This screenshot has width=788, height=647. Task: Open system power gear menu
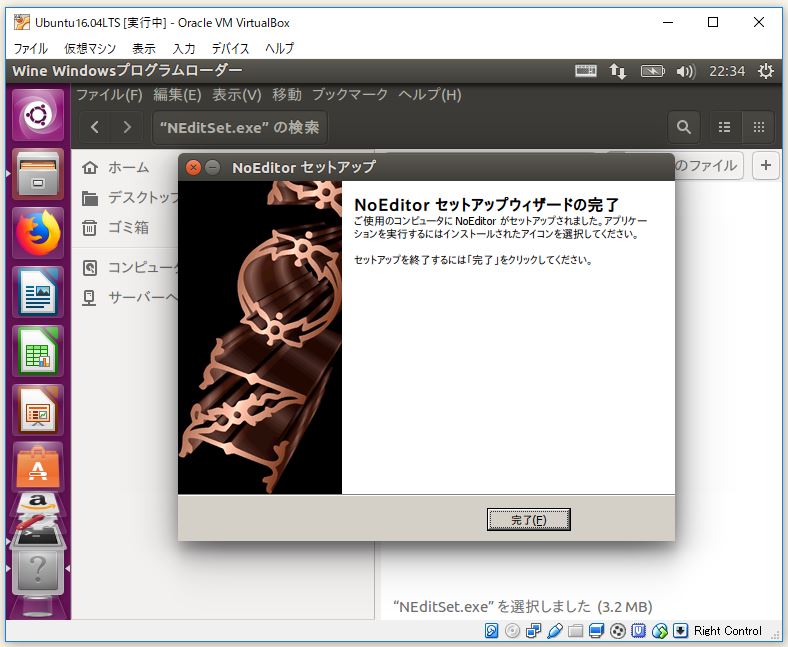click(x=766, y=71)
